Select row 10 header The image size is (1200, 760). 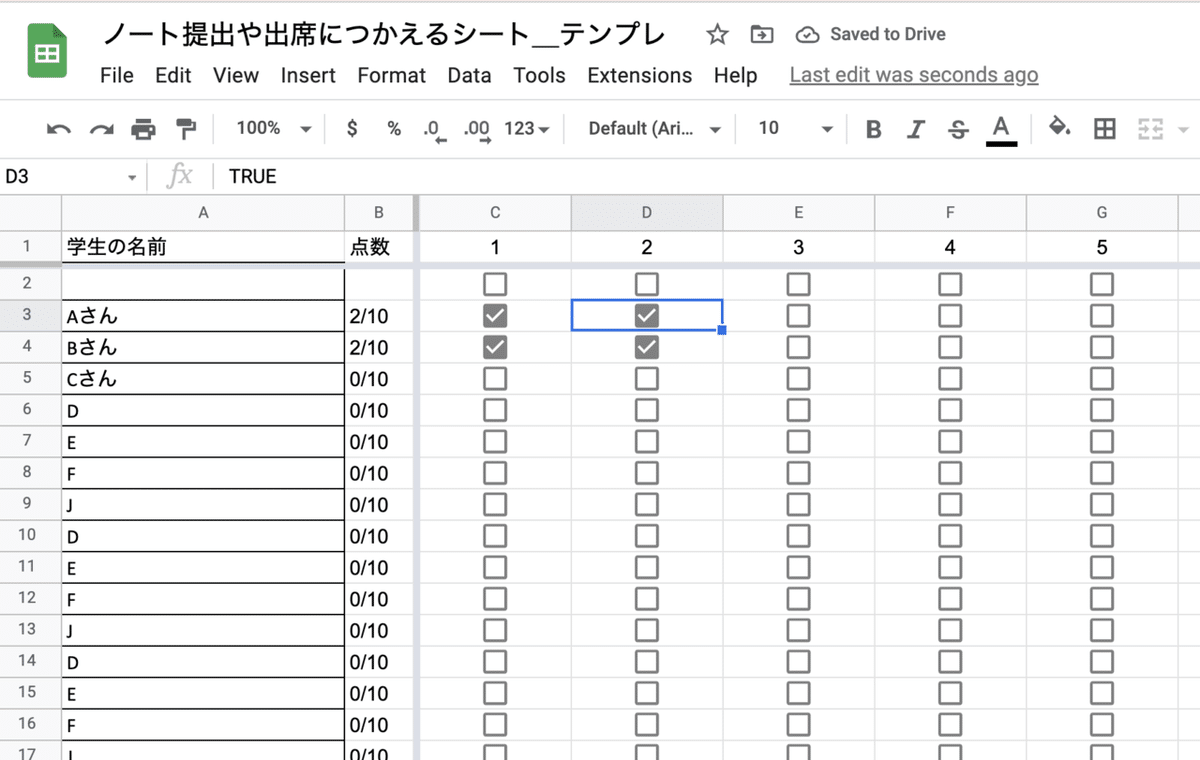coord(30,536)
